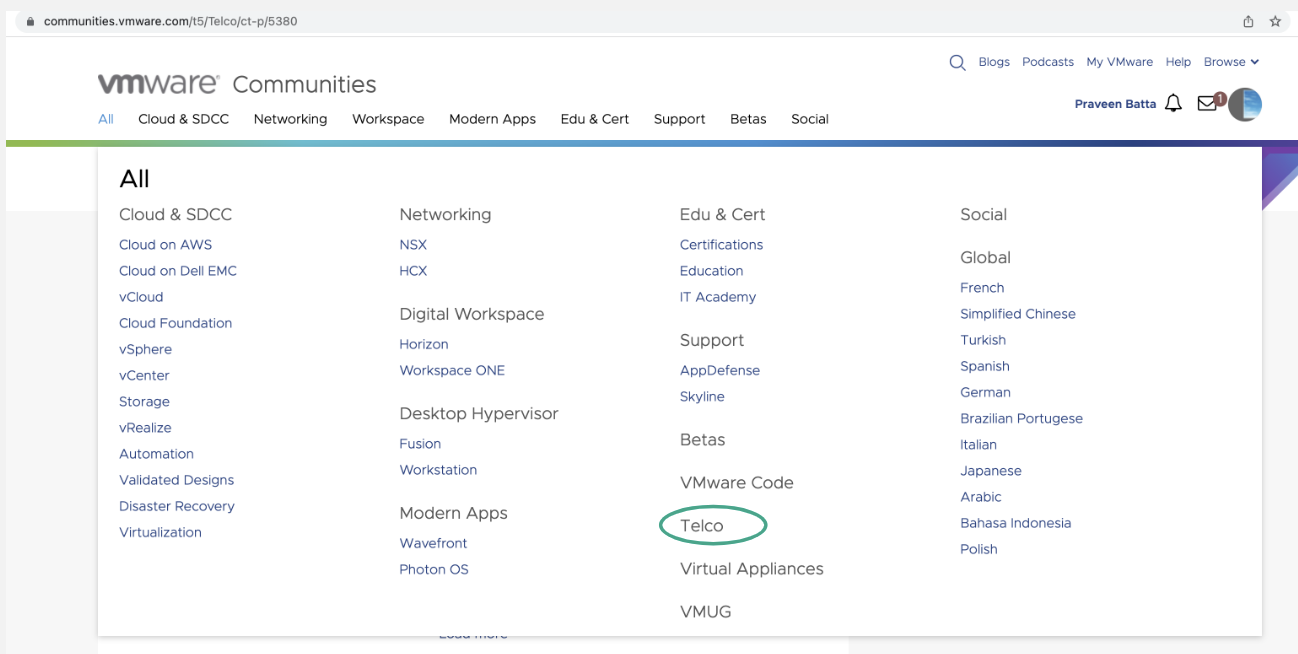Open the Support nav menu item

tap(680, 119)
